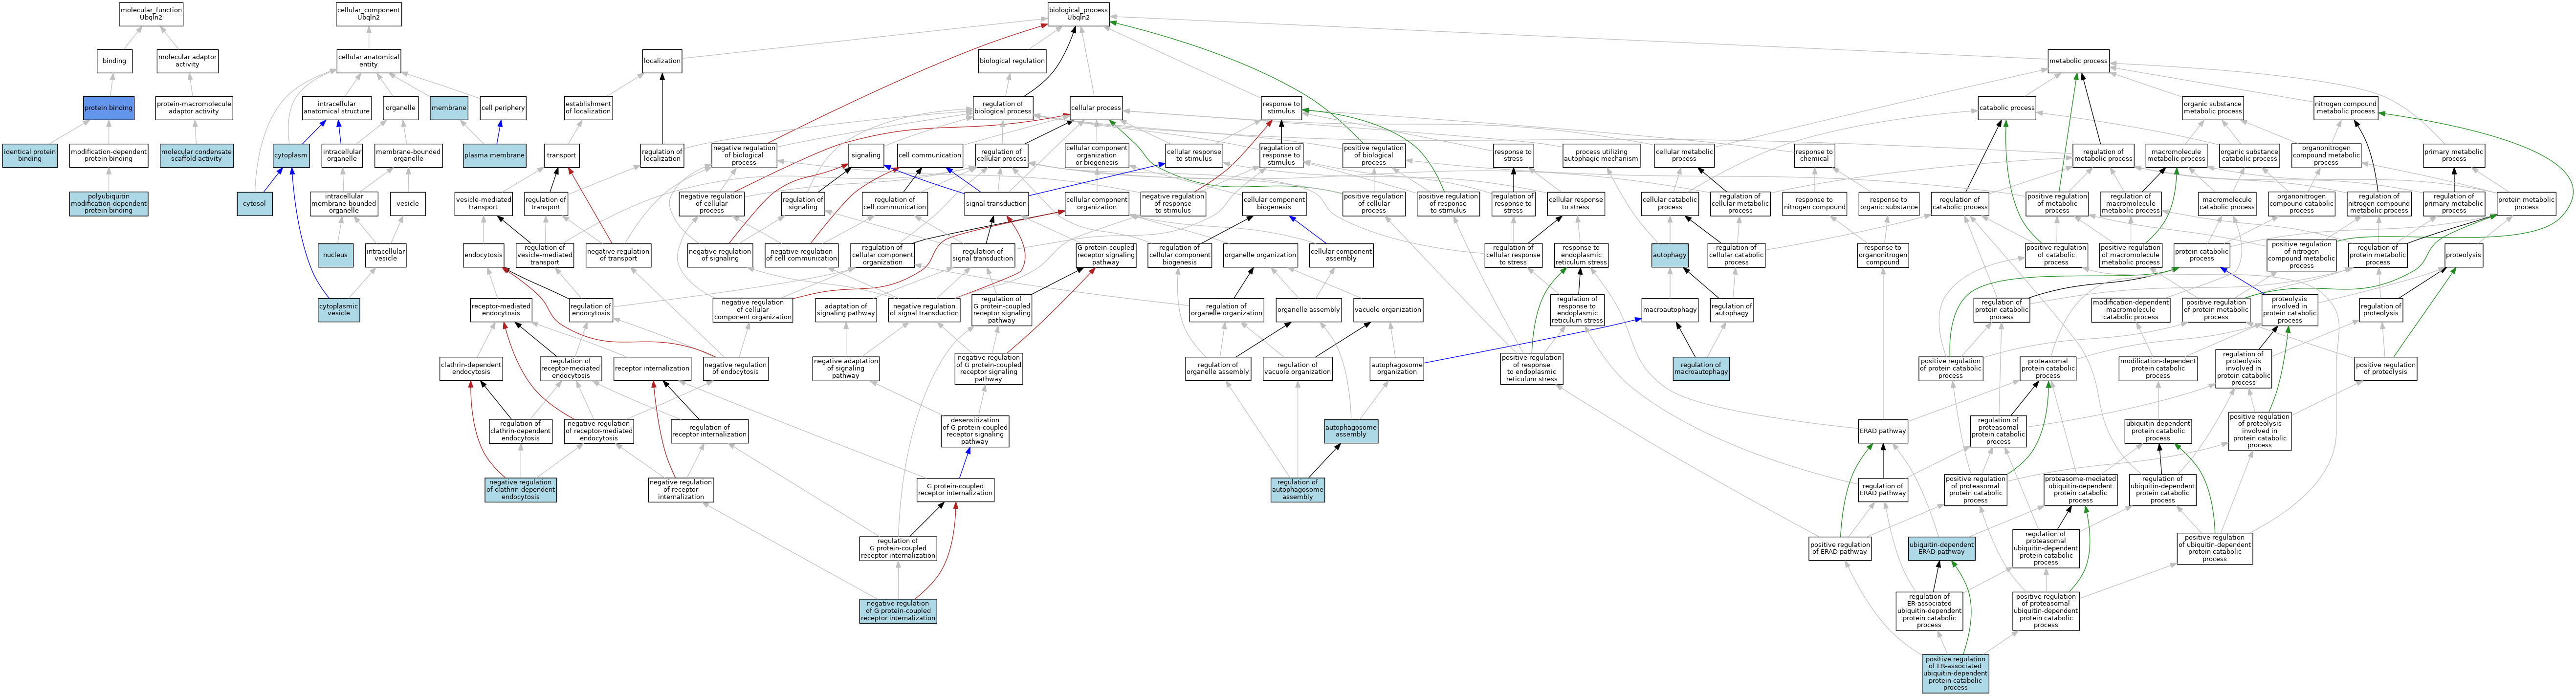The width and height of the screenshot is (2576, 696).
Task: Select the 'autophagosome organization' node
Action: 1397,369
